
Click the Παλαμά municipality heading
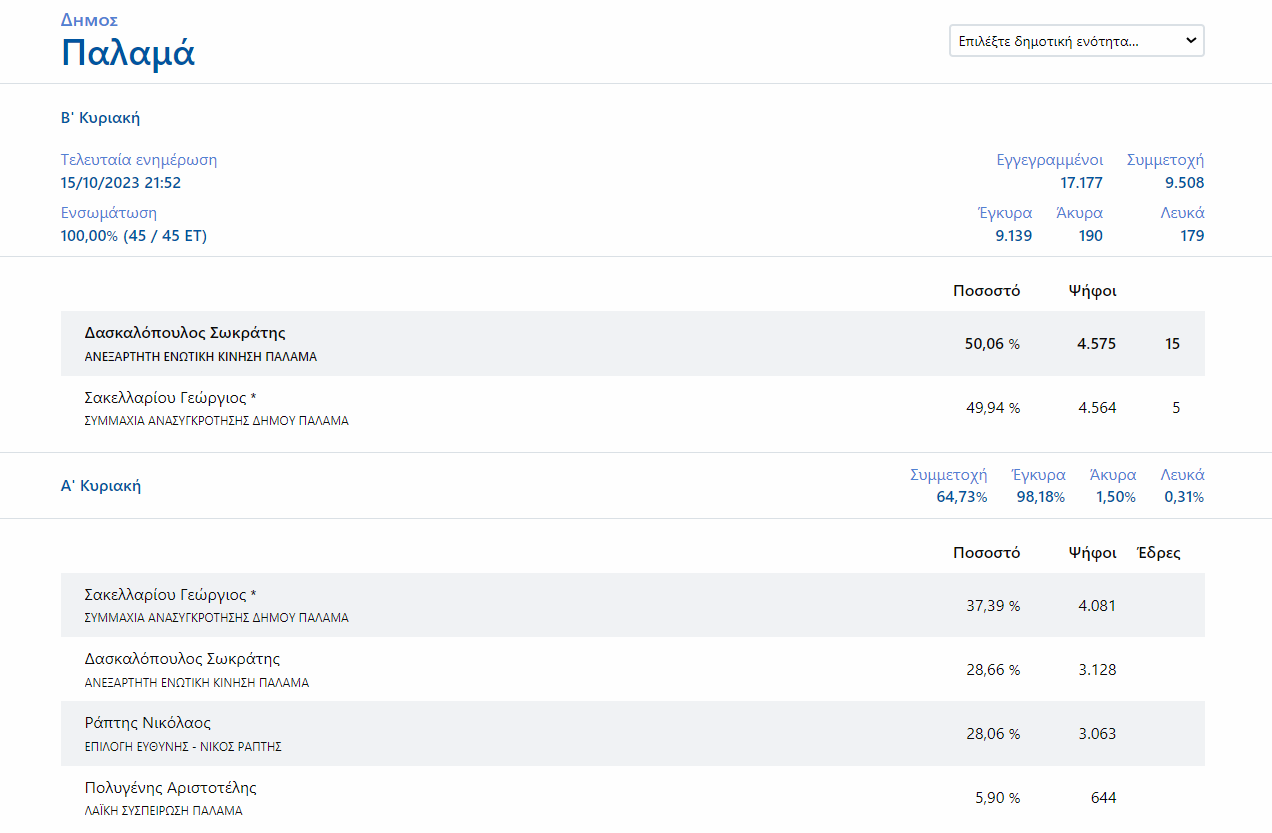128,53
